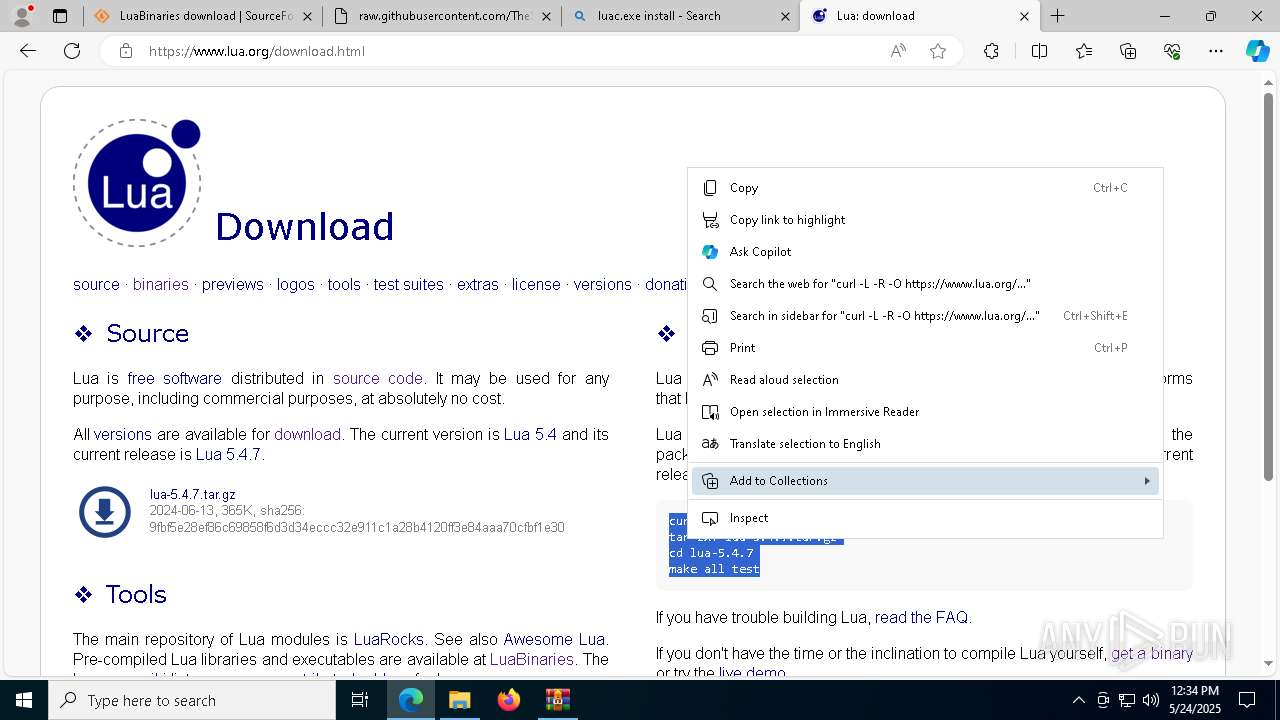Choose Inspect from context menu
The image size is (1280, 720).
pos(925,518)
